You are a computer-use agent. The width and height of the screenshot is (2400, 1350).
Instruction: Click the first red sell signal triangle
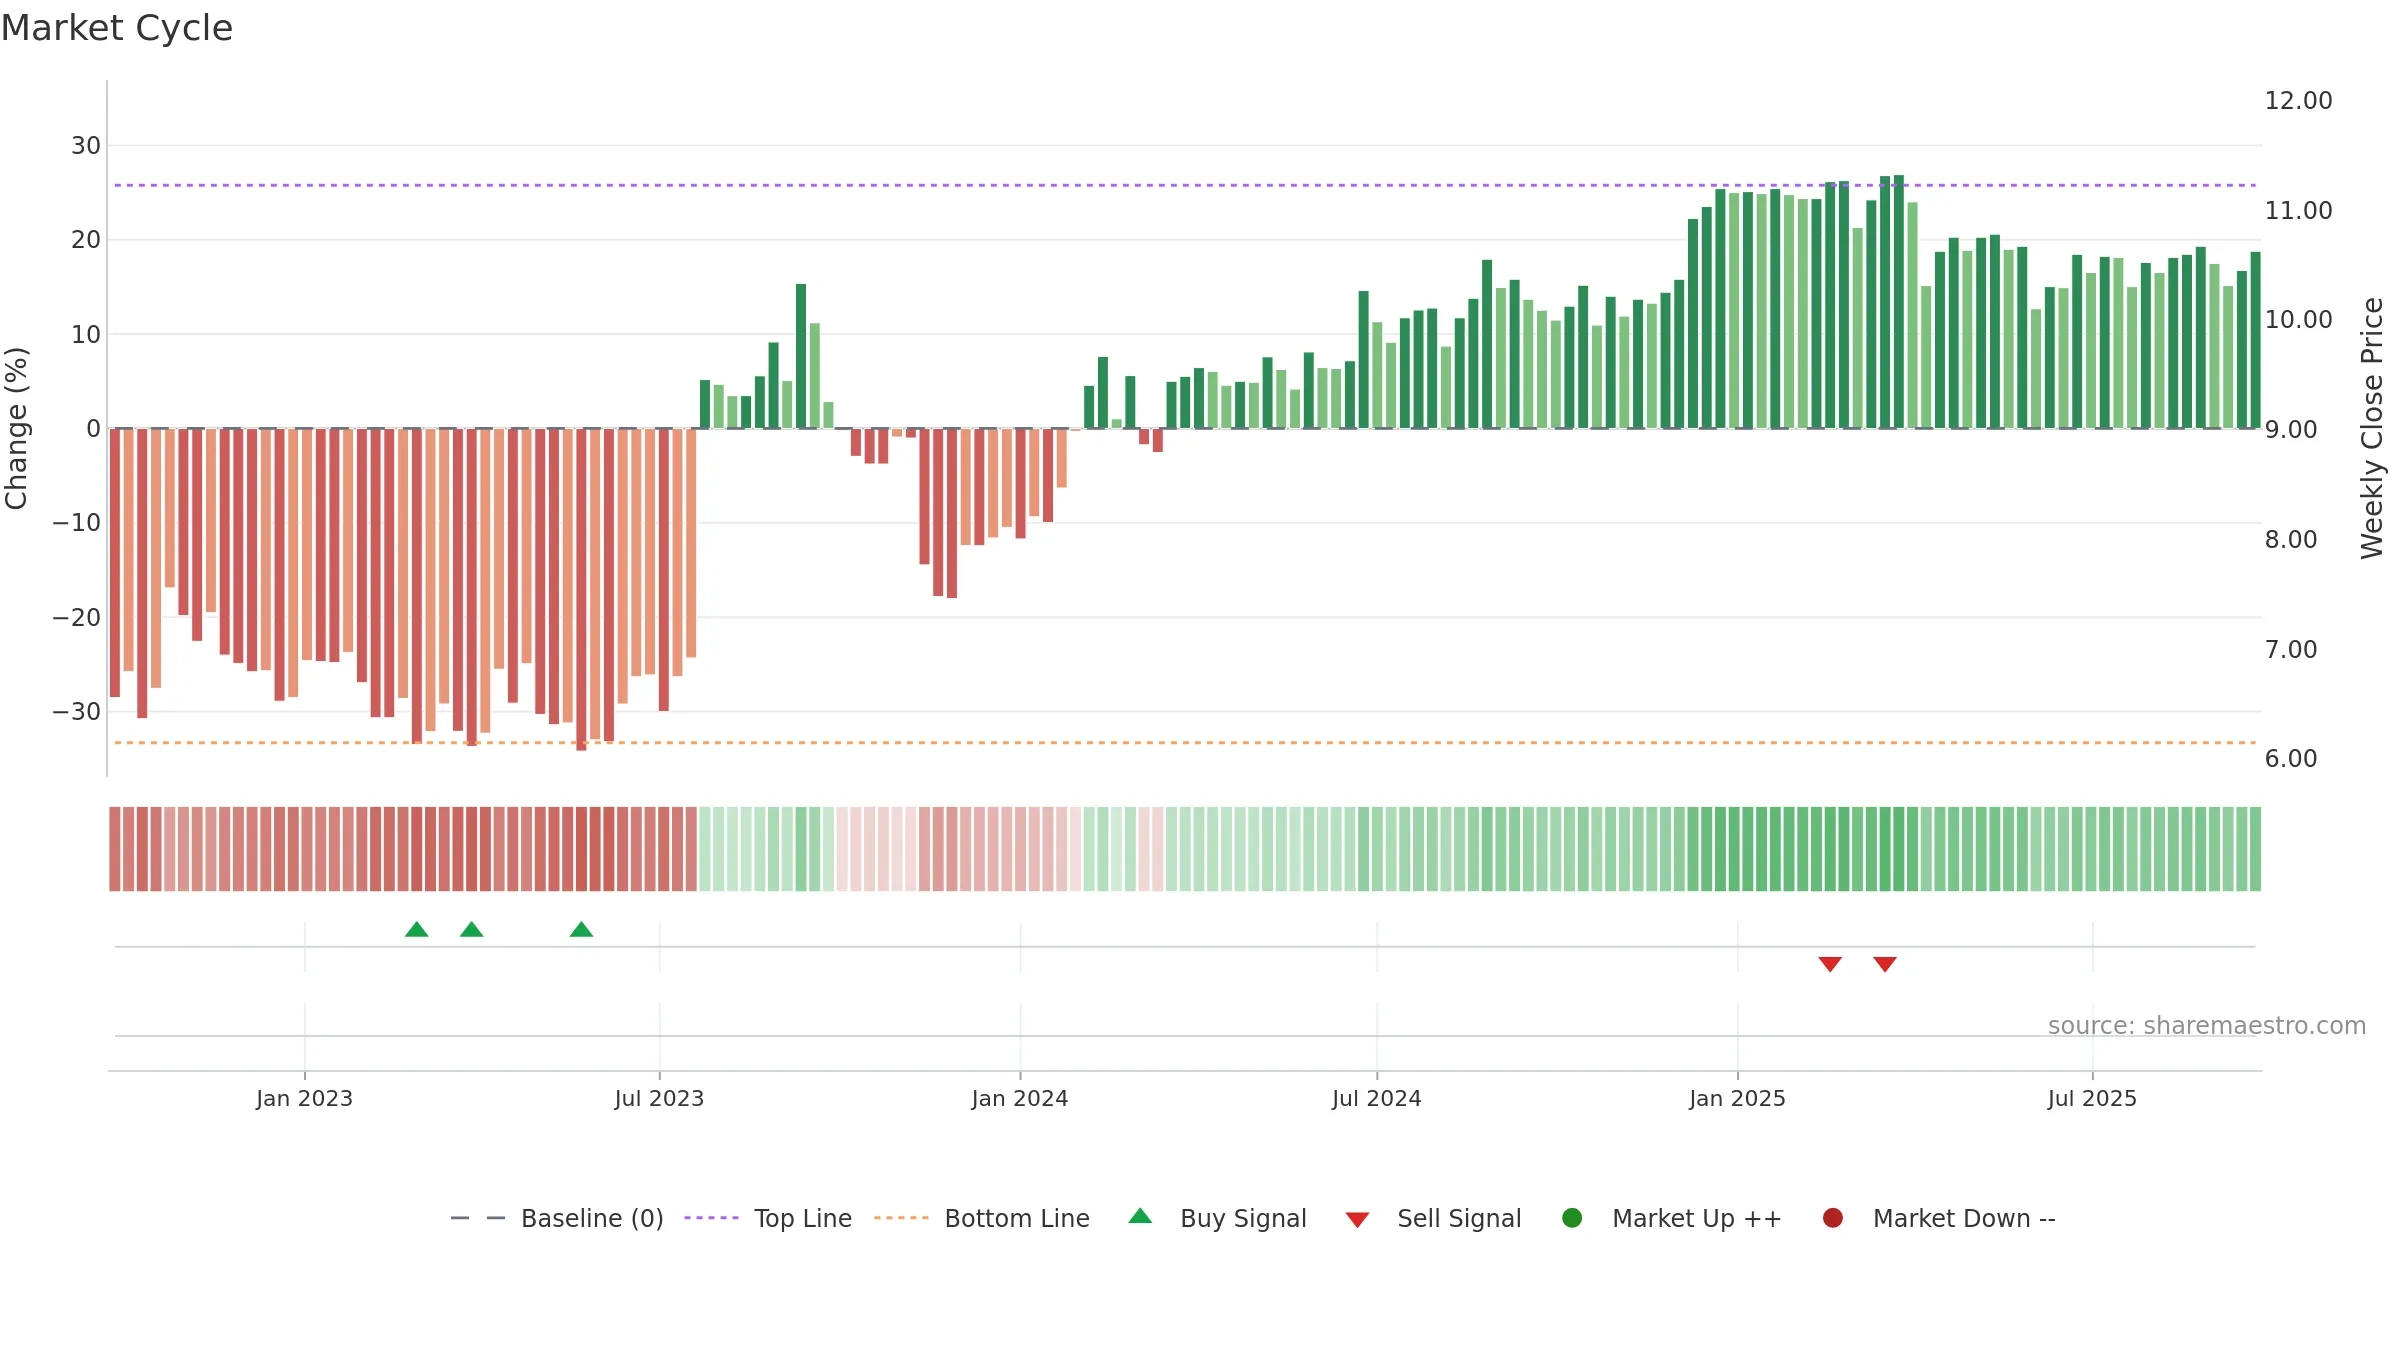(x=1830, y=964)
